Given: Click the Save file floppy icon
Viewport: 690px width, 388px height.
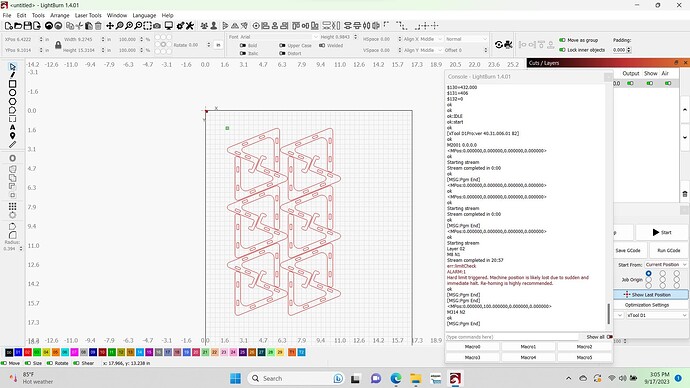Looking at the screenshot, I should pyautogui.click(x=27, y=26).
